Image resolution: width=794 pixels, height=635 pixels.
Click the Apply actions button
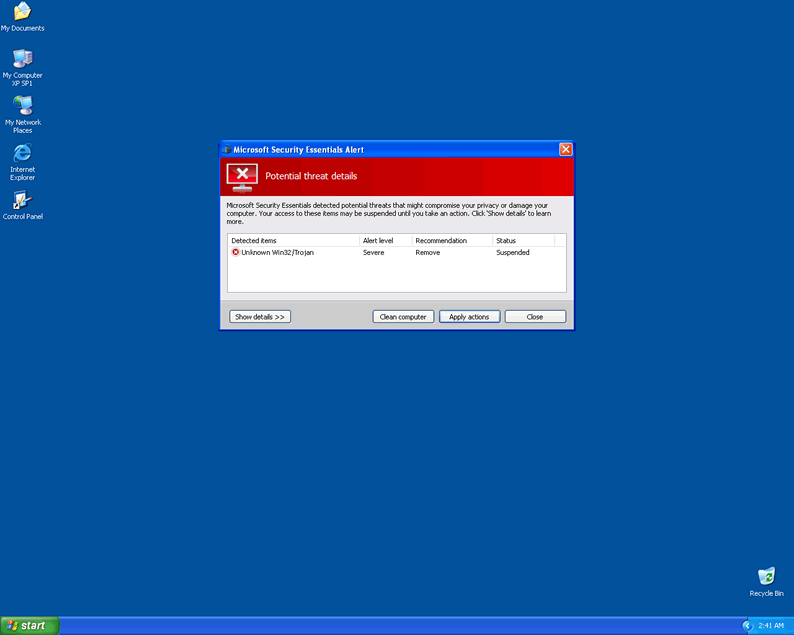[x=469, y=317]
